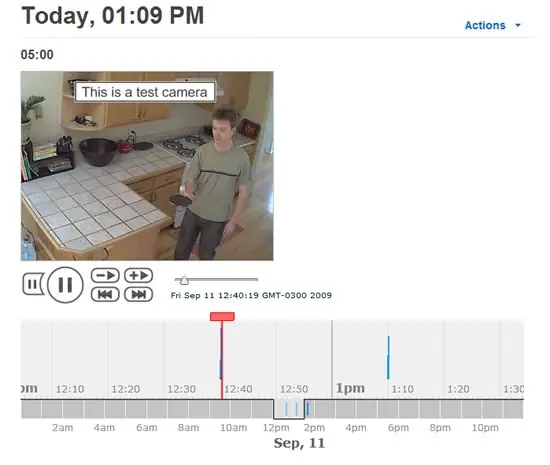Click the playback speed slider handle
The image size is (550, 465).
coord(184,280)
